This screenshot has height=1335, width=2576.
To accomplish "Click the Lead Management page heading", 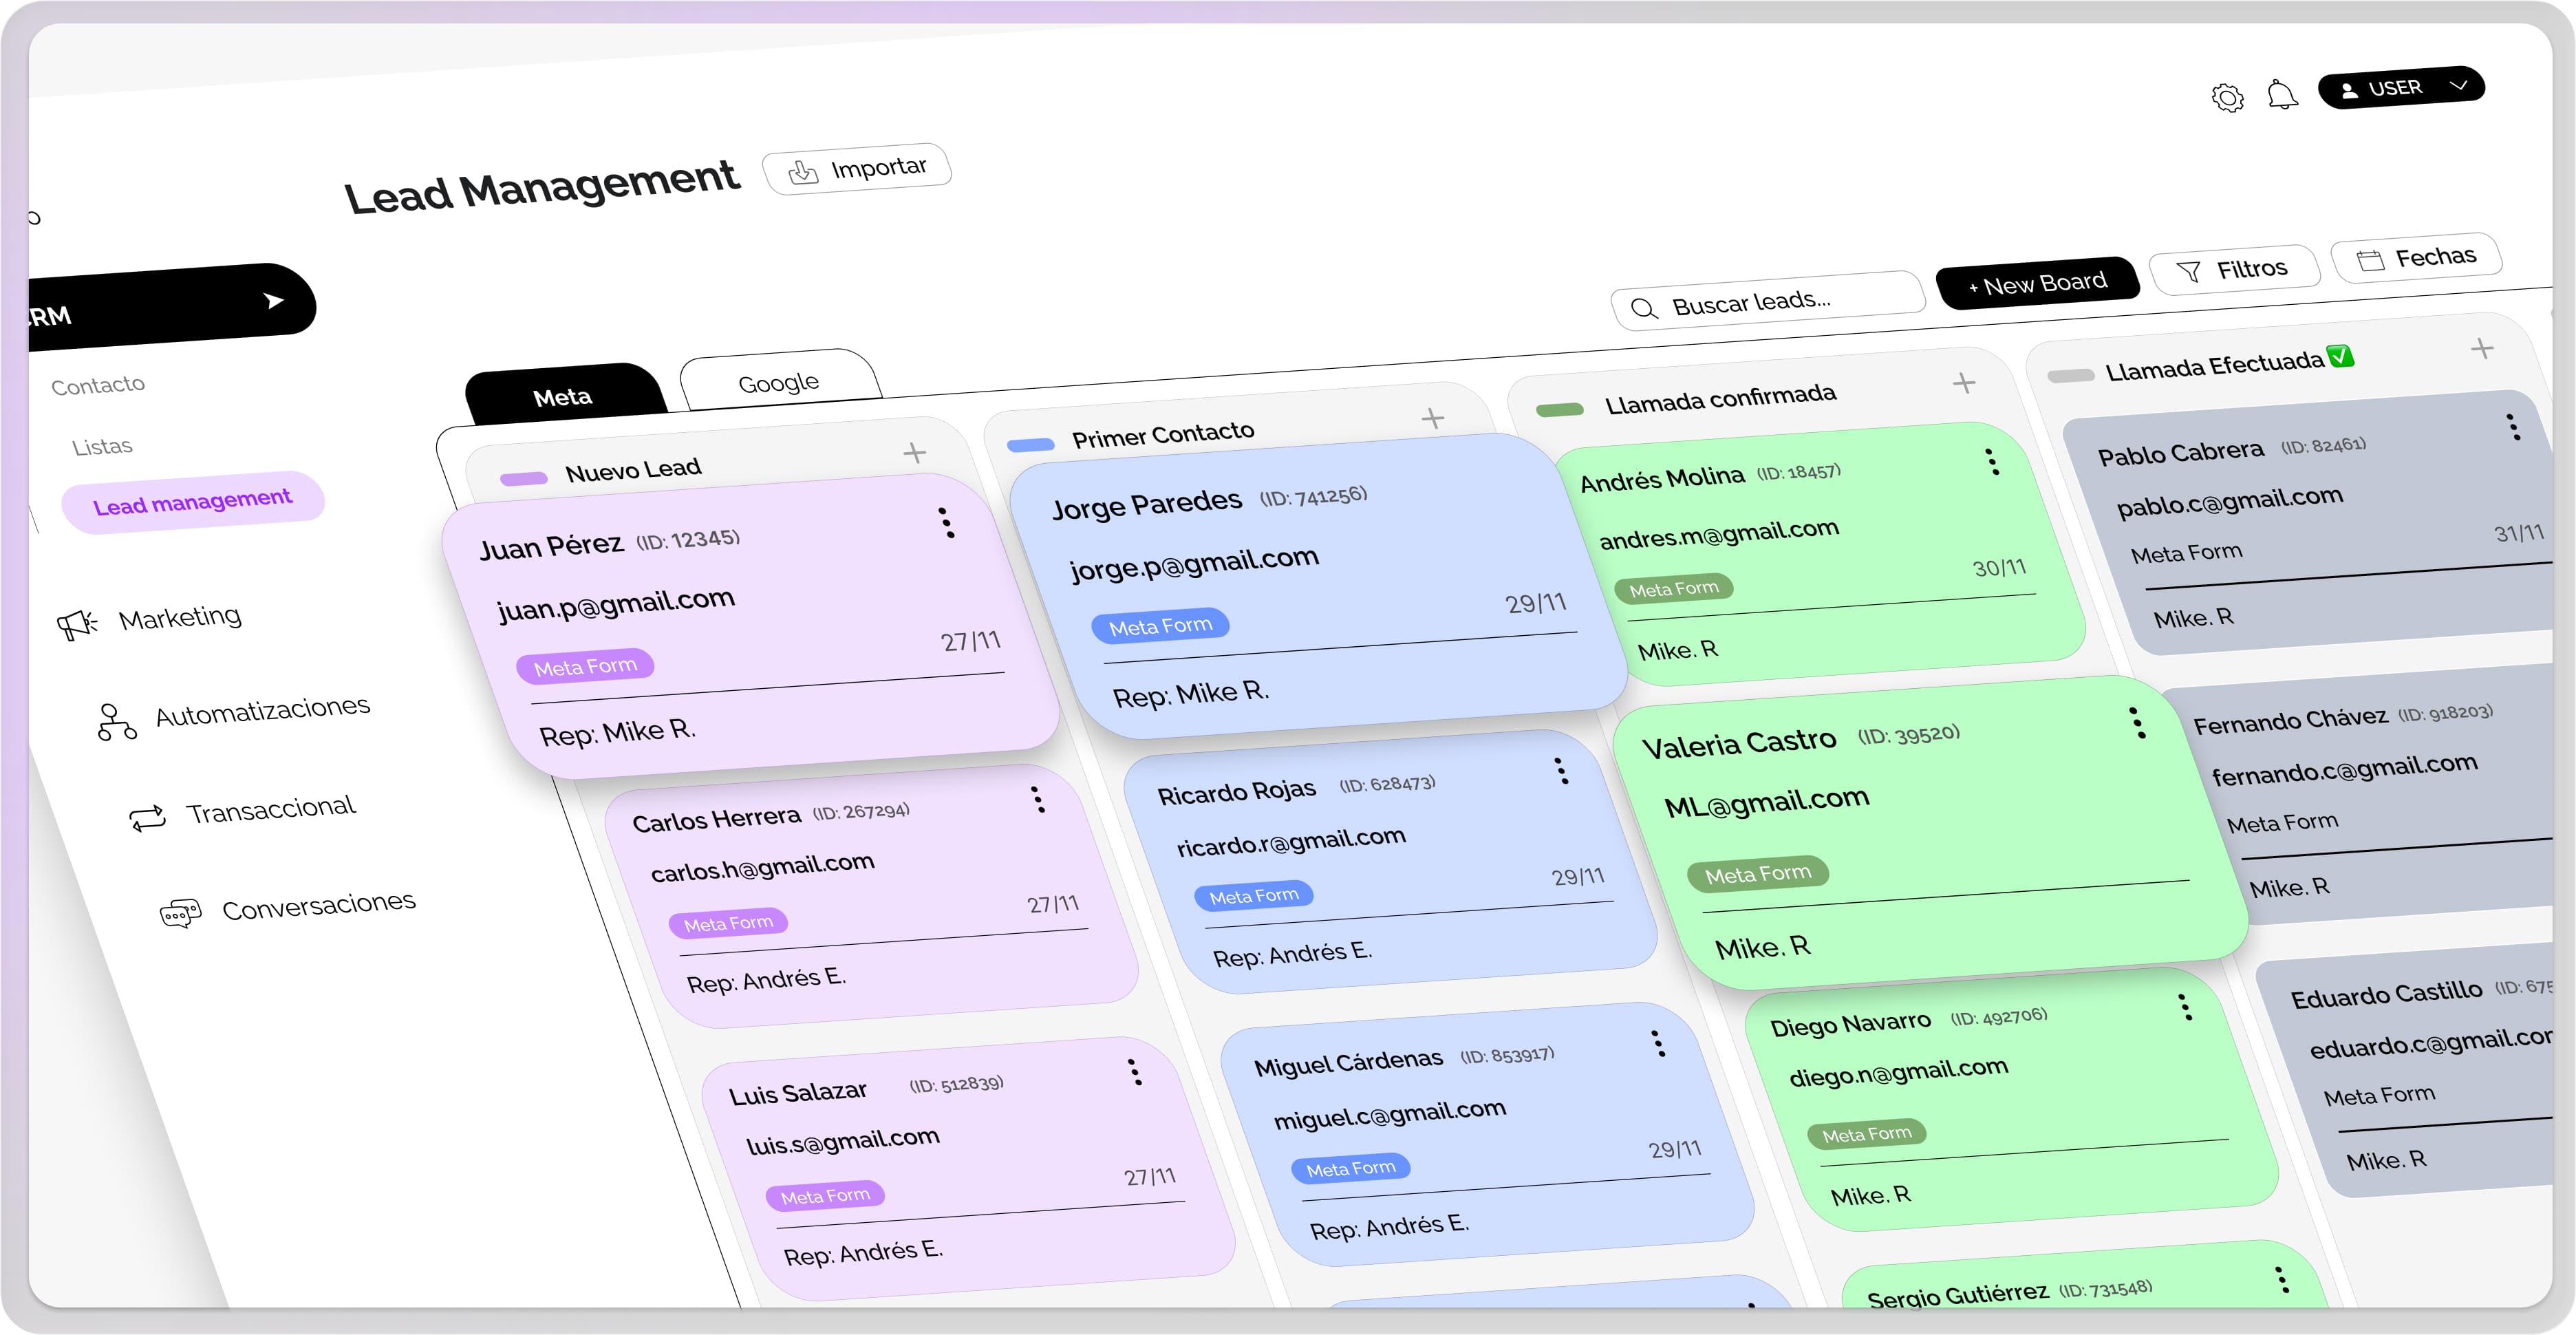I will (x=541, y=186).
